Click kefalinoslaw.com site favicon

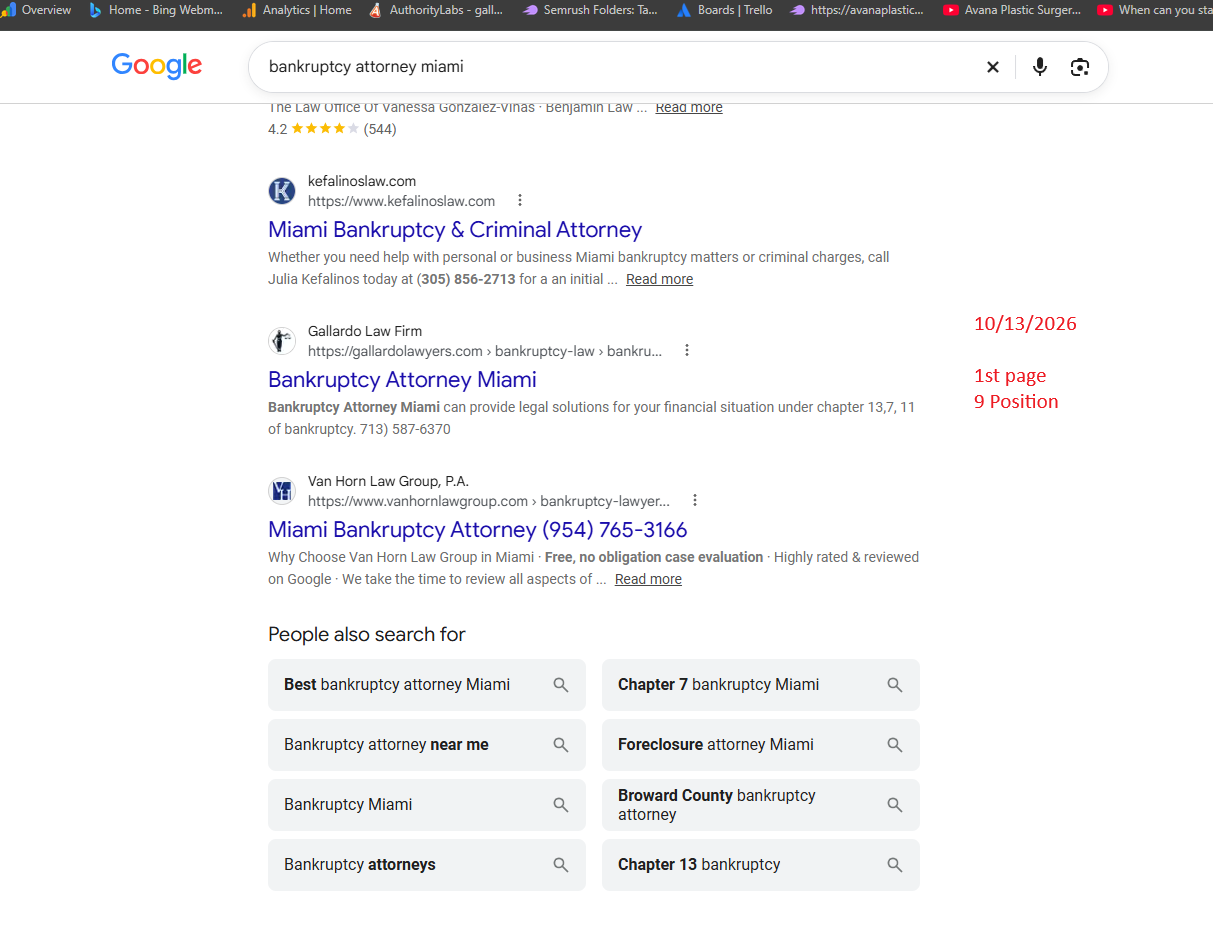coord(282,191)
